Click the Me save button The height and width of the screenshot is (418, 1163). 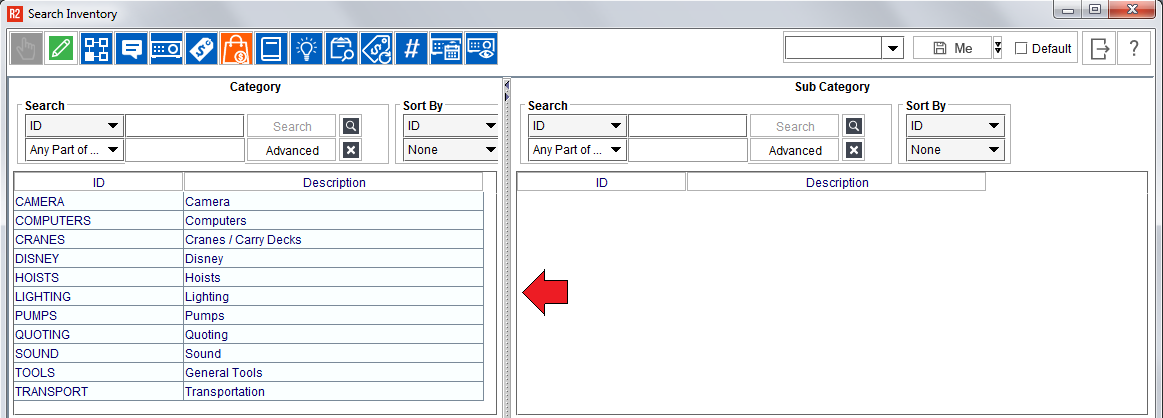(952, 48)
